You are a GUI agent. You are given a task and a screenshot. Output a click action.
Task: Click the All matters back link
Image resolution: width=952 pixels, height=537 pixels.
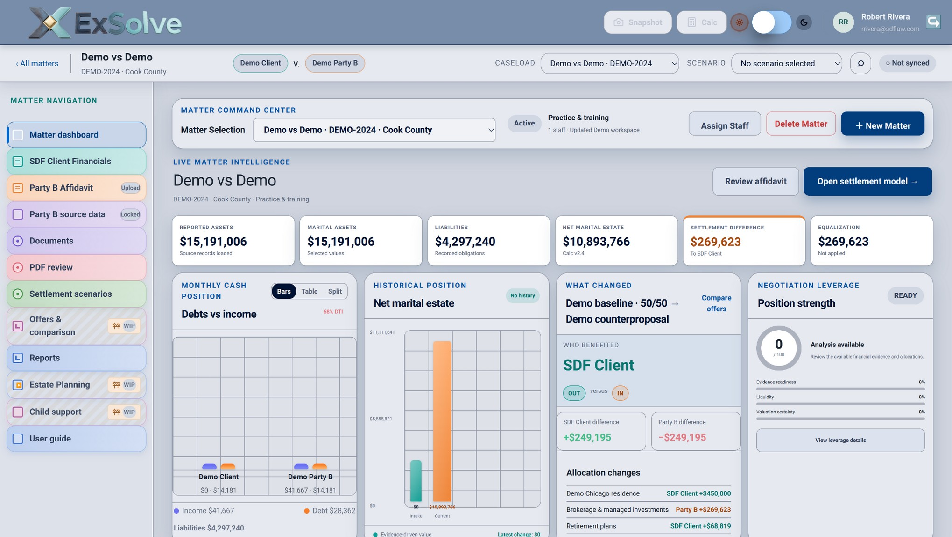point(37,63)
